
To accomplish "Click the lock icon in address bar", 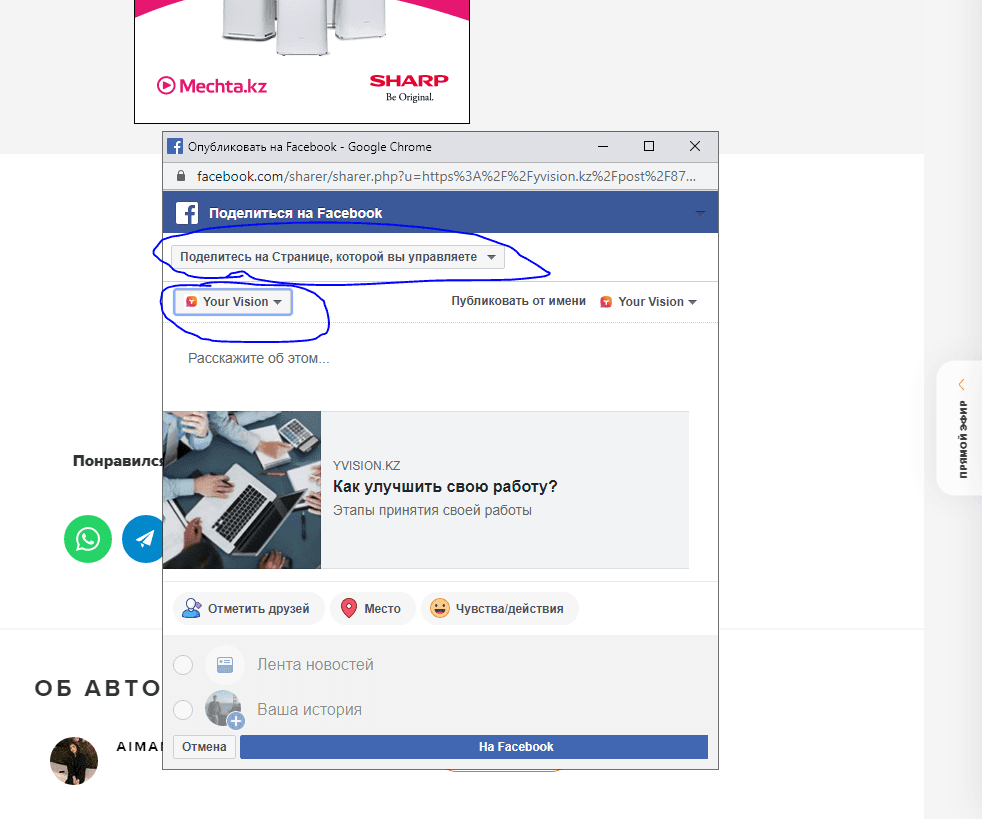I will tap(181, 176).
